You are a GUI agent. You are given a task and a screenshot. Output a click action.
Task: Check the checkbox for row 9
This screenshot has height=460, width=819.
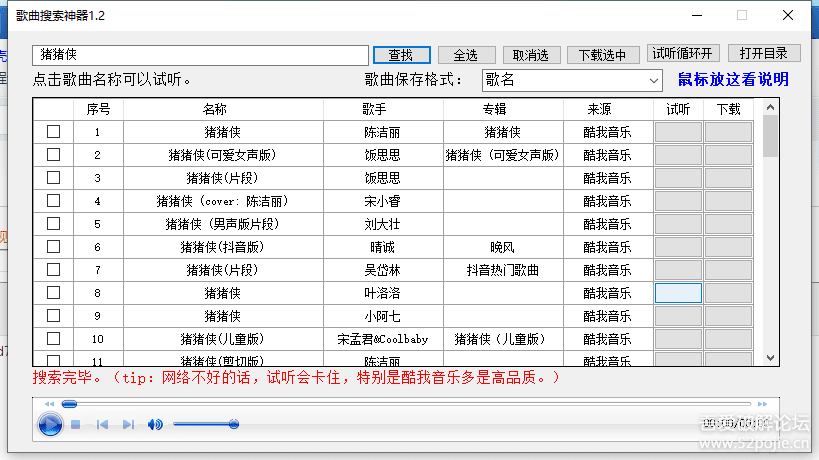53,315
